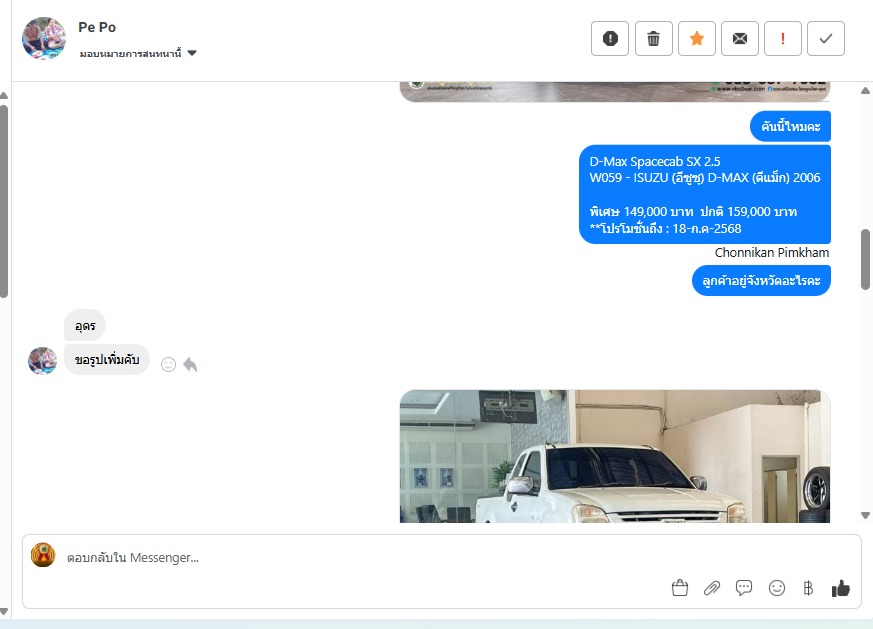Click the left pane scrollbar thumb
Viewport: 873px width, 629px height.
(4, 202)
